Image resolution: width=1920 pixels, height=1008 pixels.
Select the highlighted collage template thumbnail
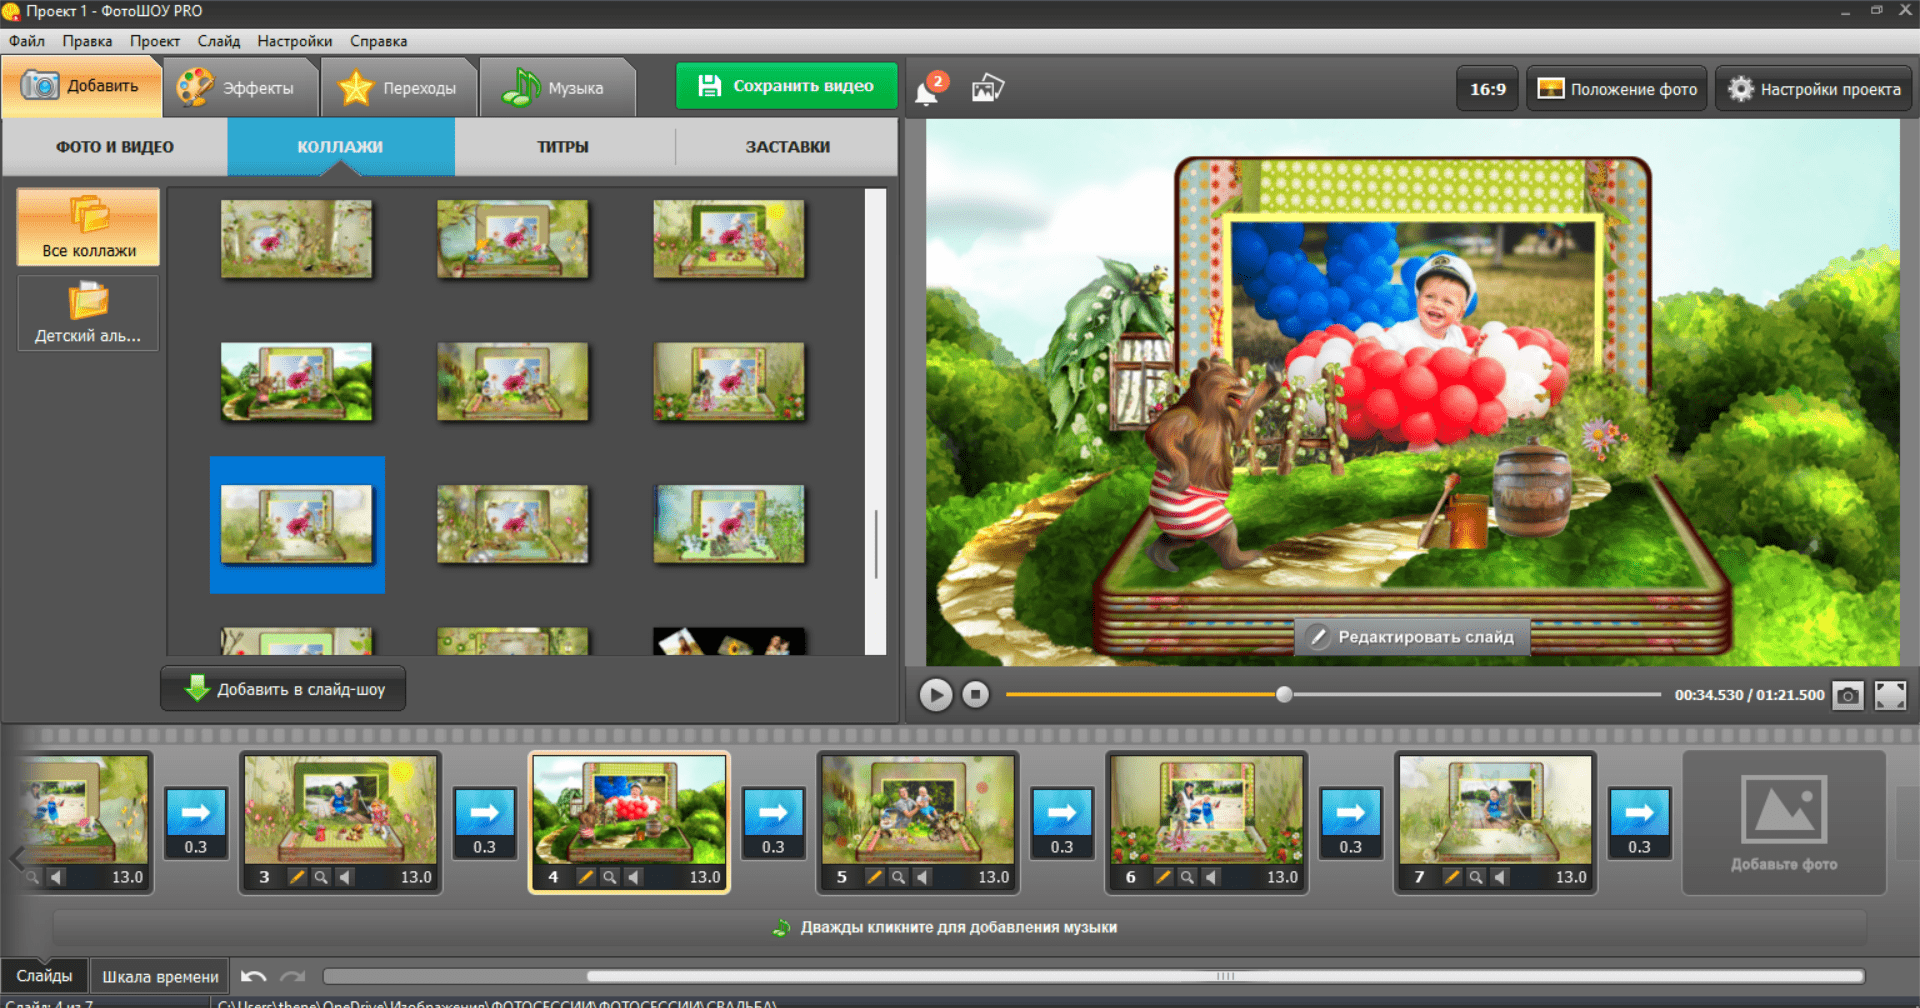point(297,524)
